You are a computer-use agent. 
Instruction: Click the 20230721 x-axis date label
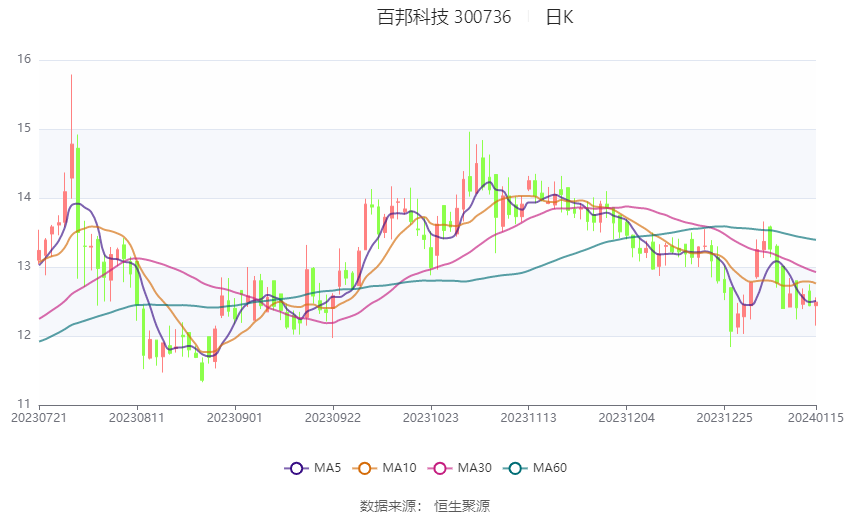[x=39, y=418]
